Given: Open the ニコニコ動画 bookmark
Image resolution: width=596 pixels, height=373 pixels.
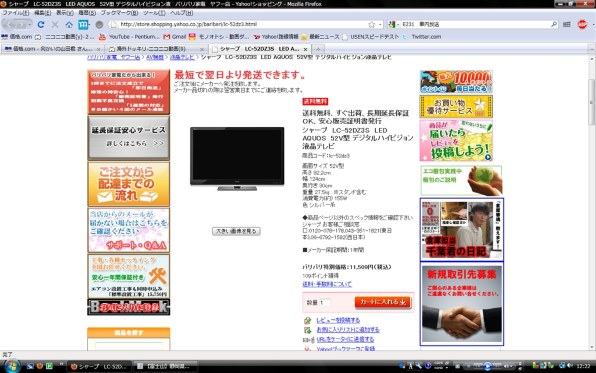Looking at the screenshot, I should pos(64,37).
